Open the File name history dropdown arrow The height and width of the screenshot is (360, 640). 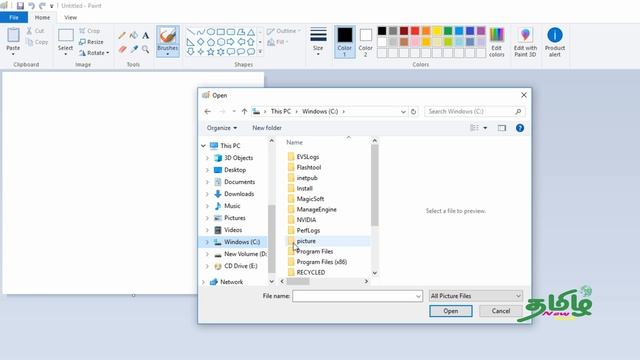tap(418, 296)
